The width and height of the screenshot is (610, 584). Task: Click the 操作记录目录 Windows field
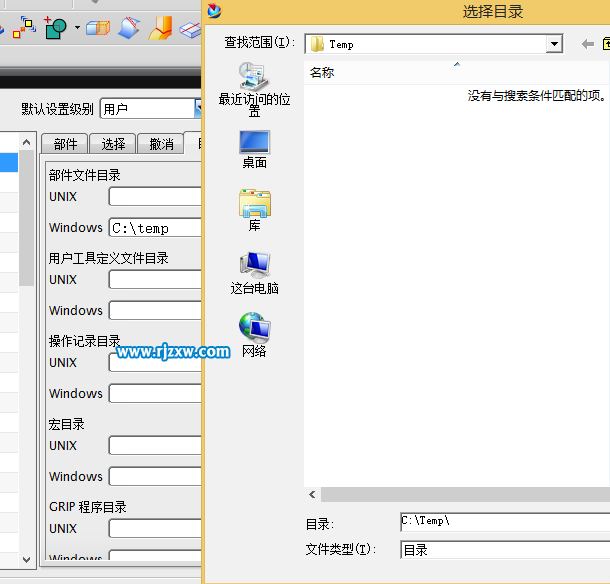[x=155, y=393]
